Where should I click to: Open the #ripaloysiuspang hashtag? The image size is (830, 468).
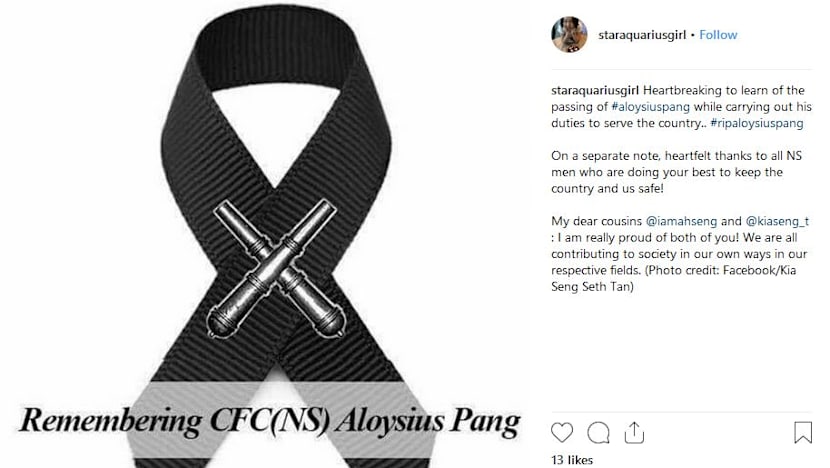pyautogui.click(x=756, y=123)
